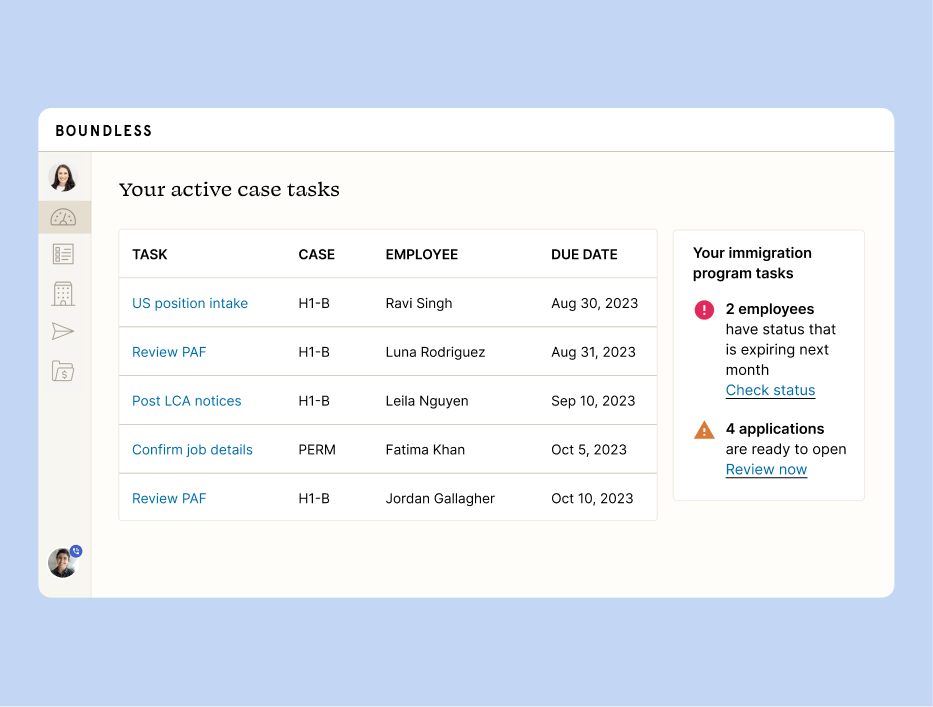
Task: Open the Confirm job details task
Action: click(x=192, y=449)
